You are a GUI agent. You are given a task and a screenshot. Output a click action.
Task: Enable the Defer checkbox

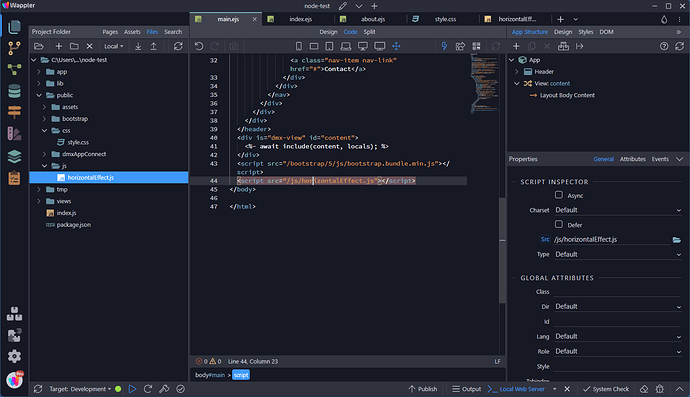click(x=558, y=224)
